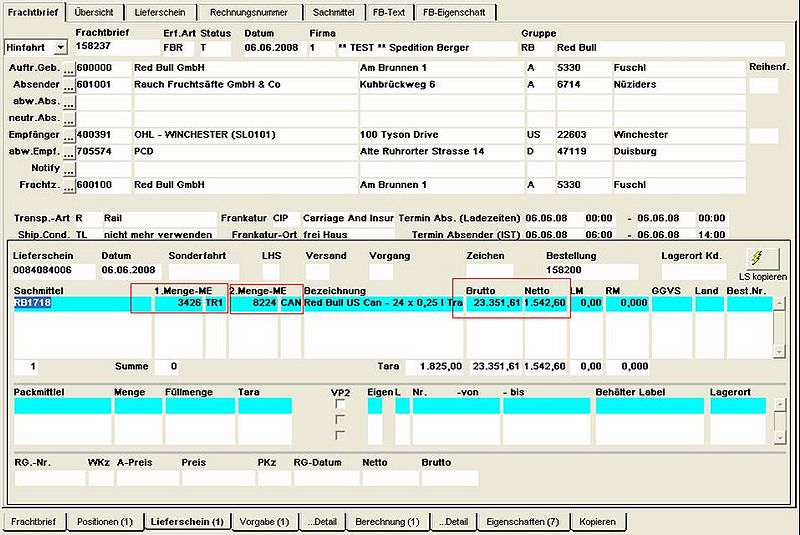Click Sachmittel list scroll down arrow
Screen dimensions: 800x535
[x=779, y=351]
